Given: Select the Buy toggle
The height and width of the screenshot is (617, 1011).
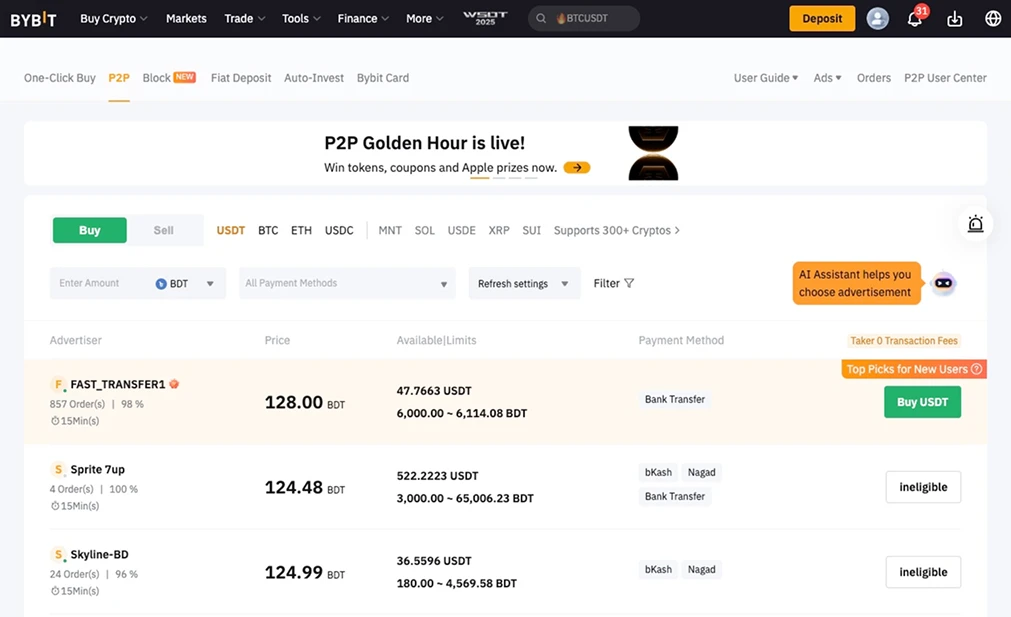Looking at the screenshot, I should [90, 230].
